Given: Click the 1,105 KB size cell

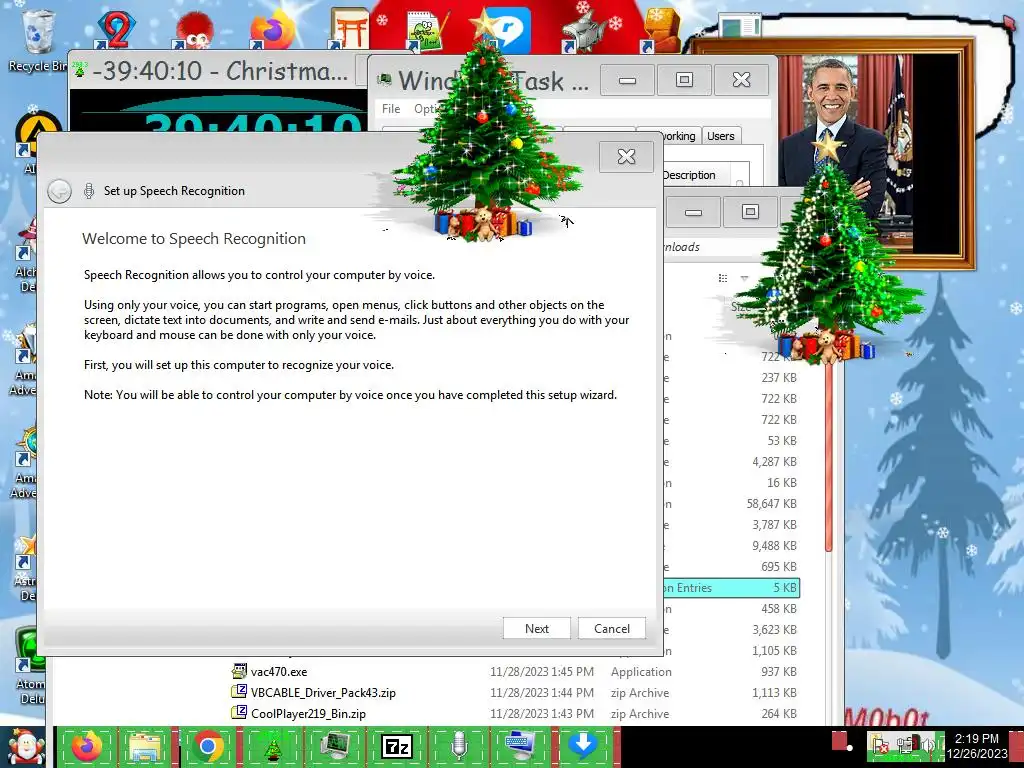Looking at the screenshot, I should coord(774,650).
